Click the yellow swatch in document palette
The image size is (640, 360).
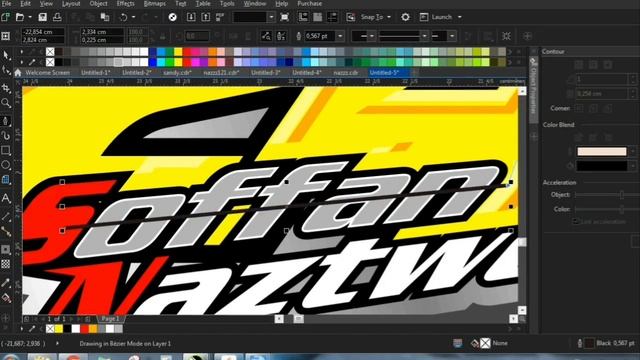(x=59, y=329)
